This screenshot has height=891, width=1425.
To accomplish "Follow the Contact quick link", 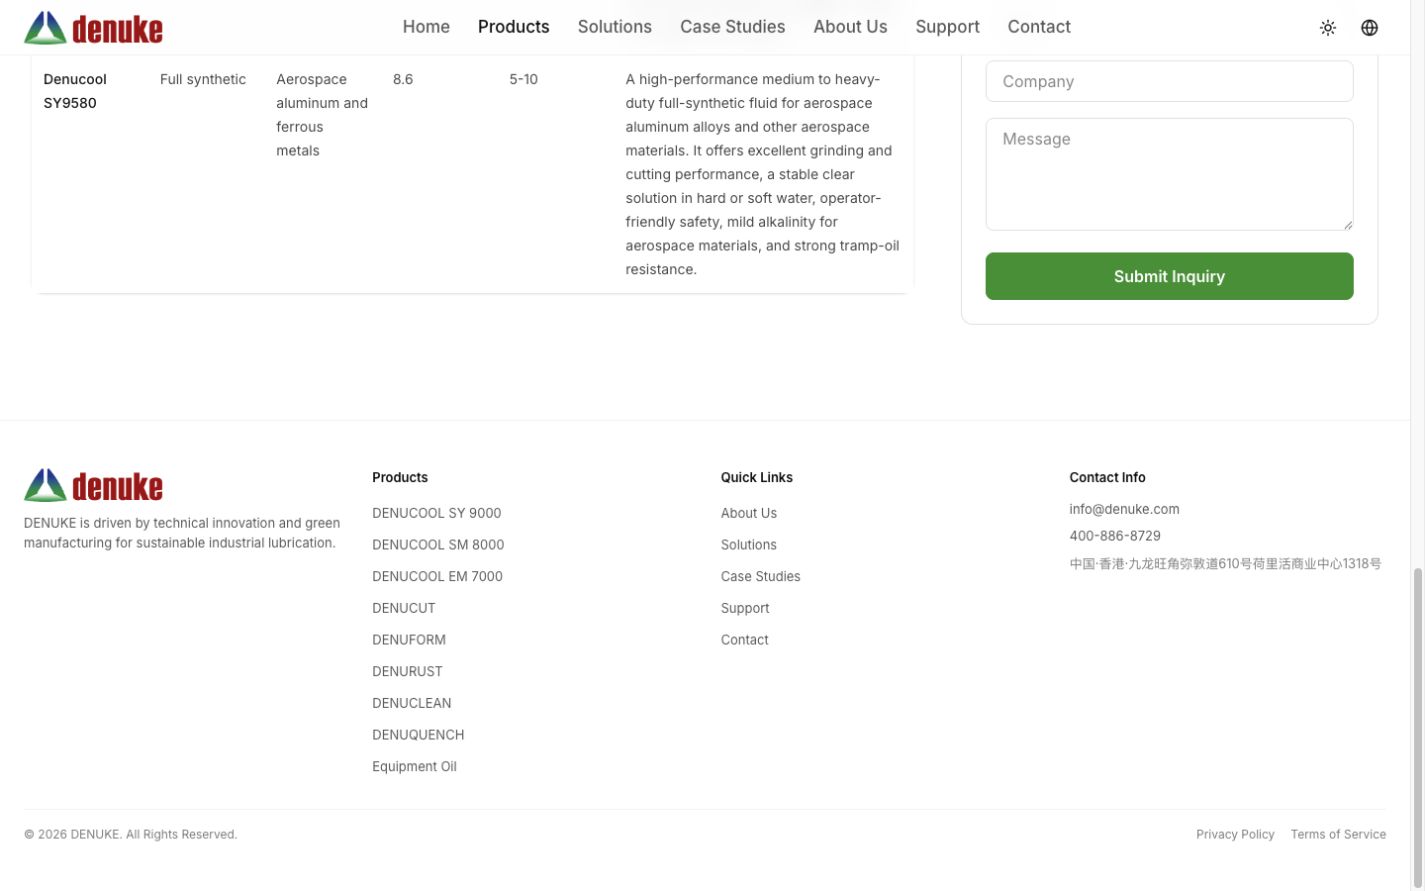I will click(745, 640).
